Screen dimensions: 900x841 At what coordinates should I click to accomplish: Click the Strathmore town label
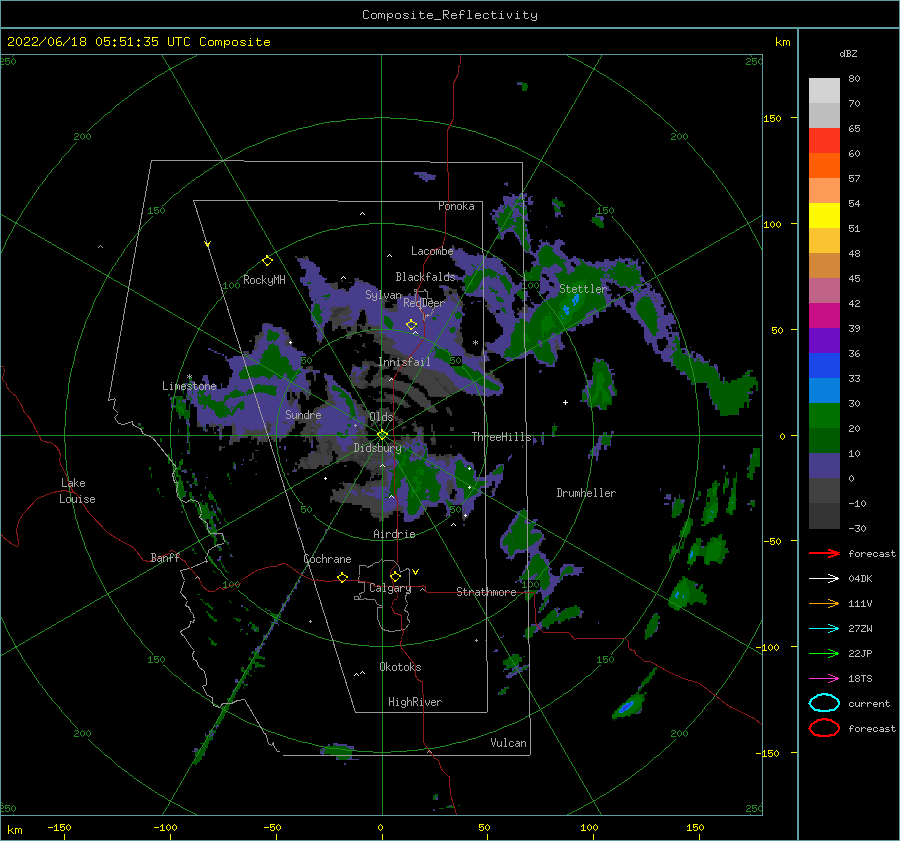(x=486, y=592)
